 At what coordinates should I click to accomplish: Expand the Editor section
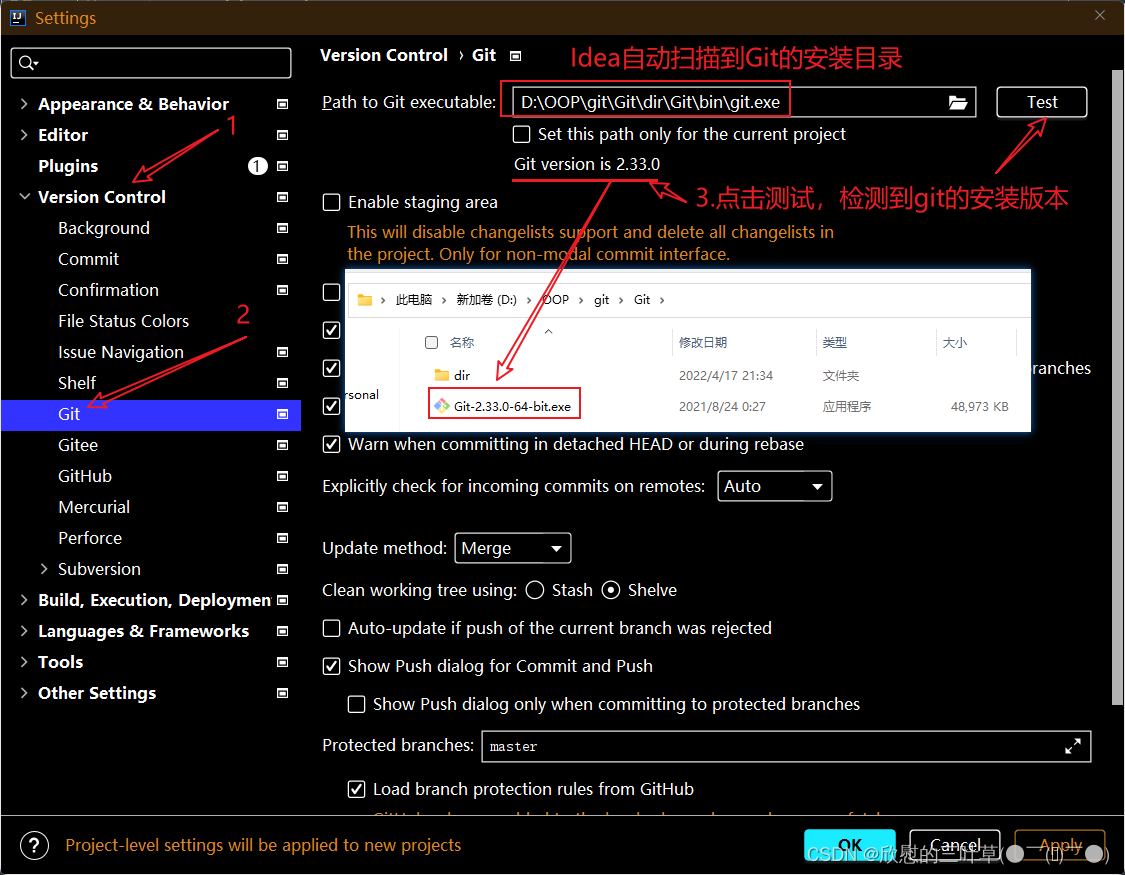pos(24,135)
